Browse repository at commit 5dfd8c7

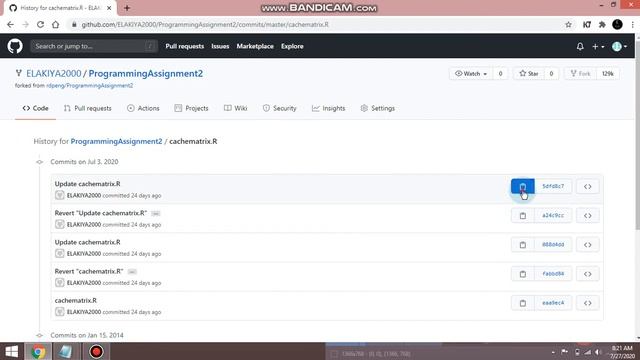pos(587,187)
